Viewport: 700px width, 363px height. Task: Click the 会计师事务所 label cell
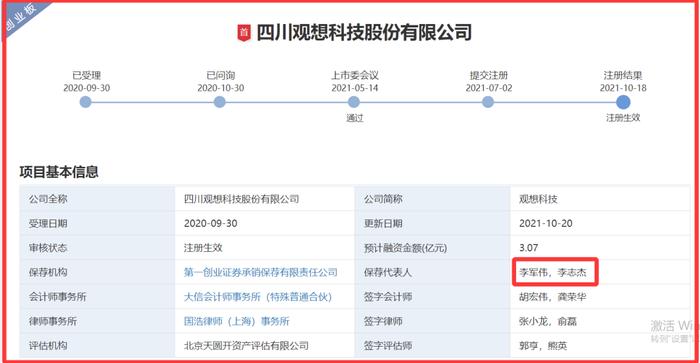coord(97,297)
